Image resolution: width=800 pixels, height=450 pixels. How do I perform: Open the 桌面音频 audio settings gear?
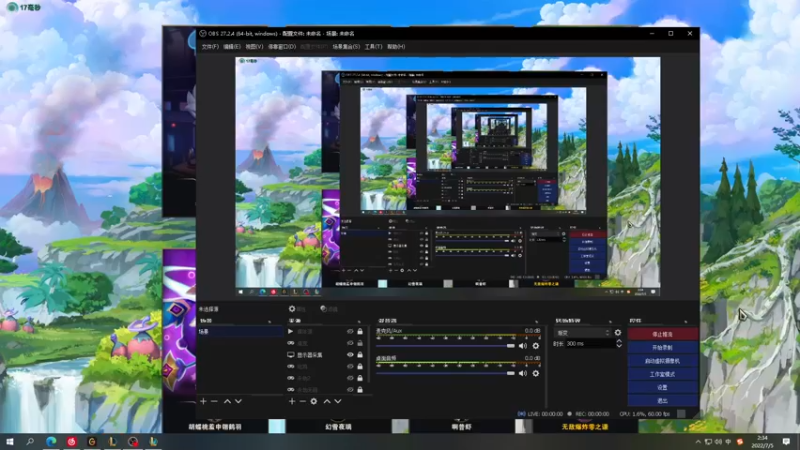(536, 373)
